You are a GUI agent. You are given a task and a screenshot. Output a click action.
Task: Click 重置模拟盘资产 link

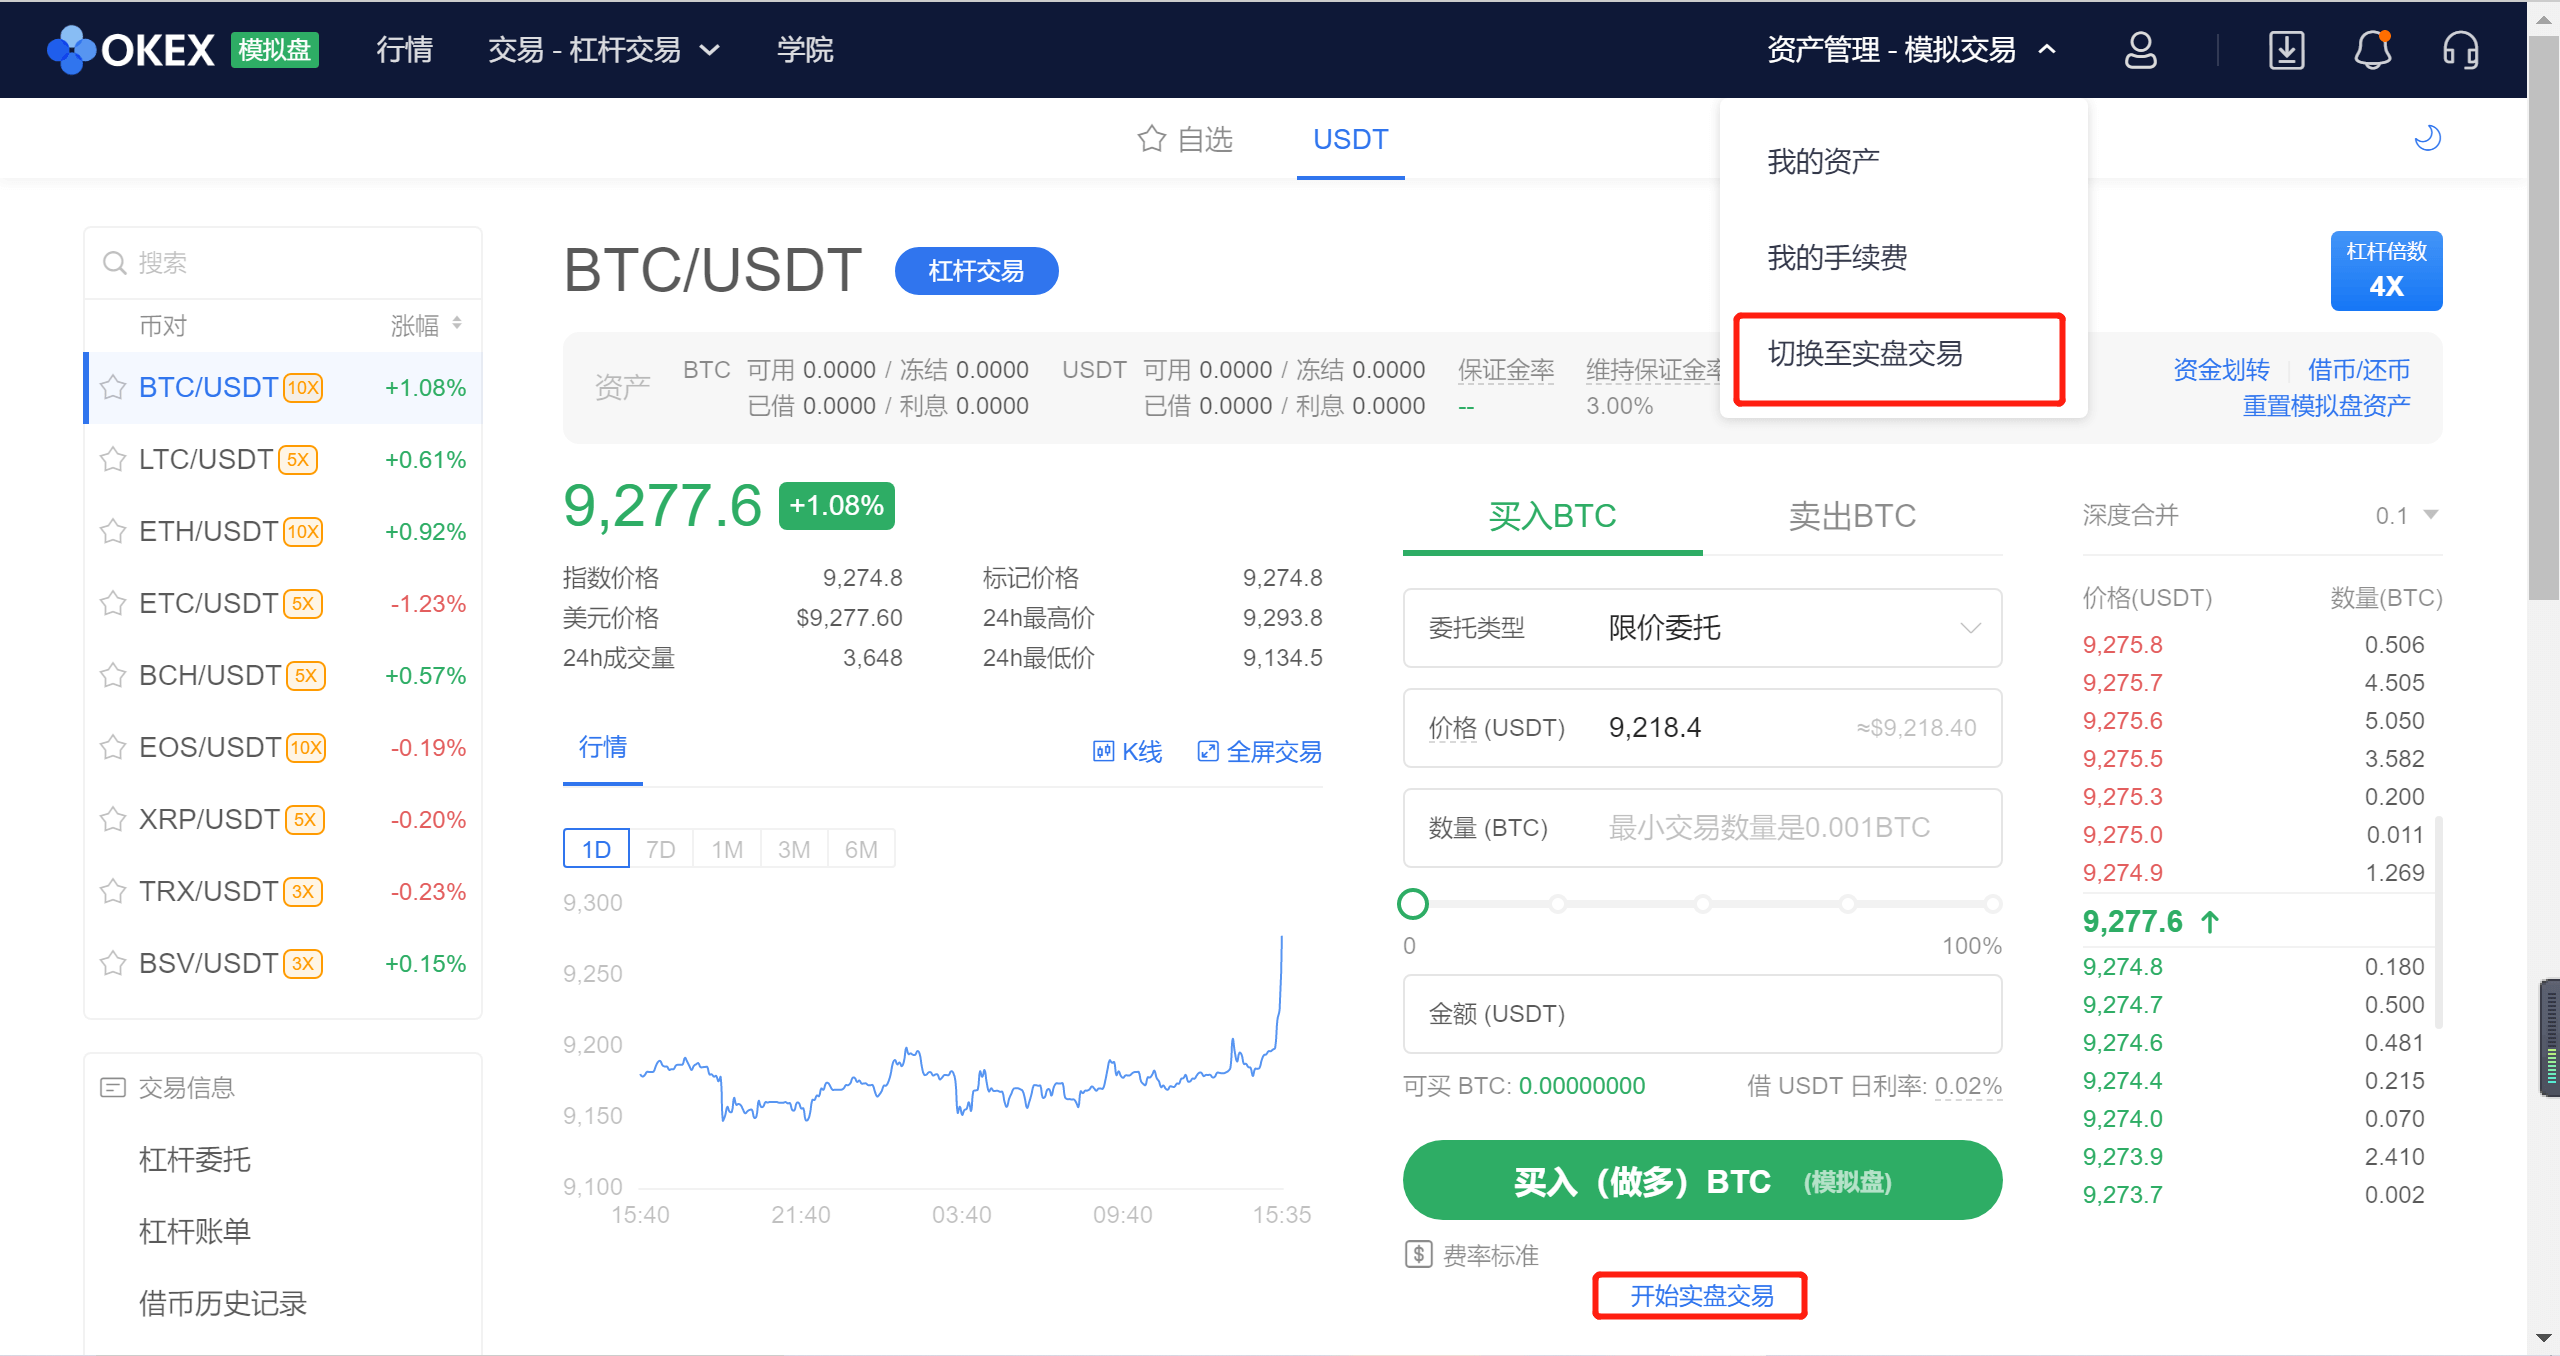coord(2326,406)
